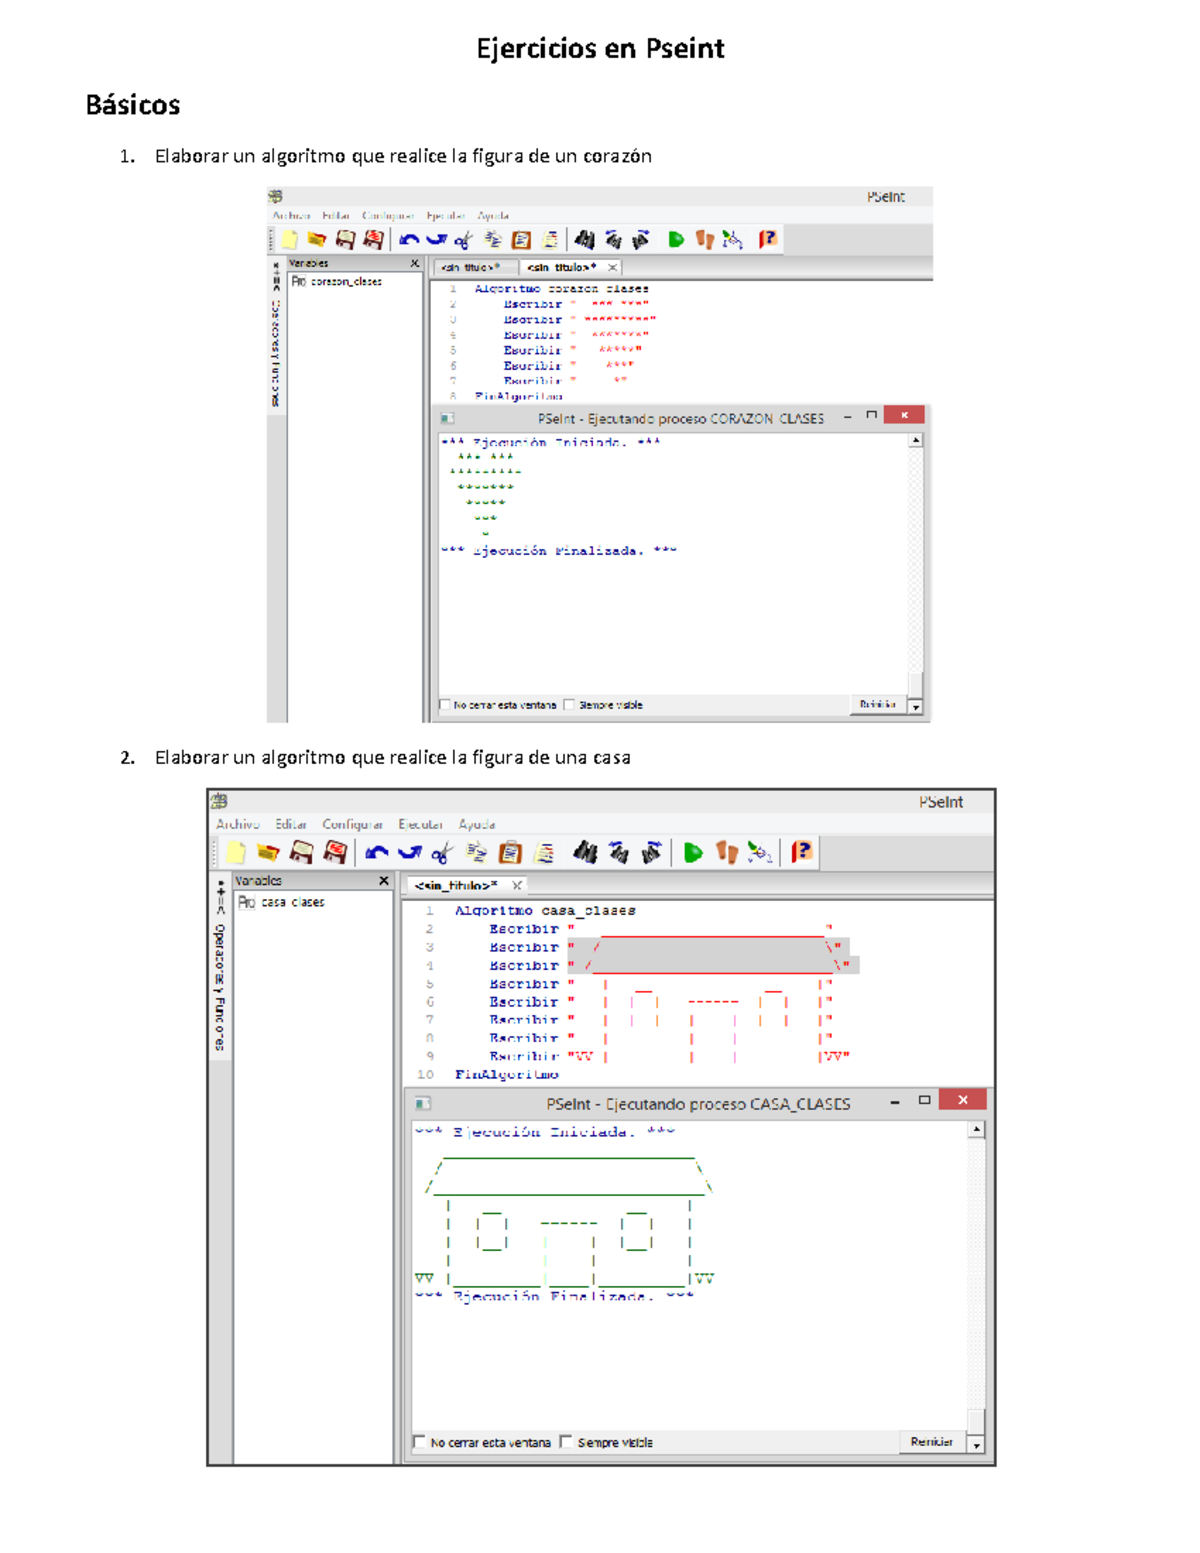
Task: Click the step-by-step footprints icon in casa_clases toolbar
Action: (727, 853)
